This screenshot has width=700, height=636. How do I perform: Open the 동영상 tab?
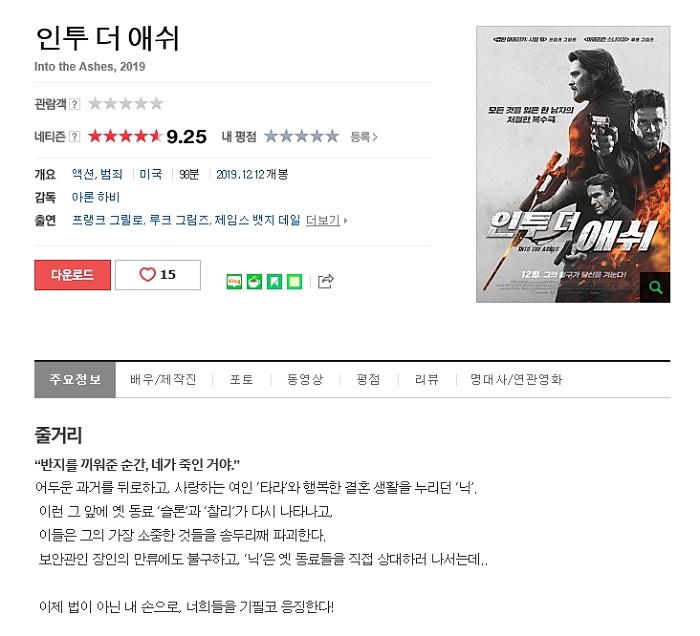click(x=305, y=379)
